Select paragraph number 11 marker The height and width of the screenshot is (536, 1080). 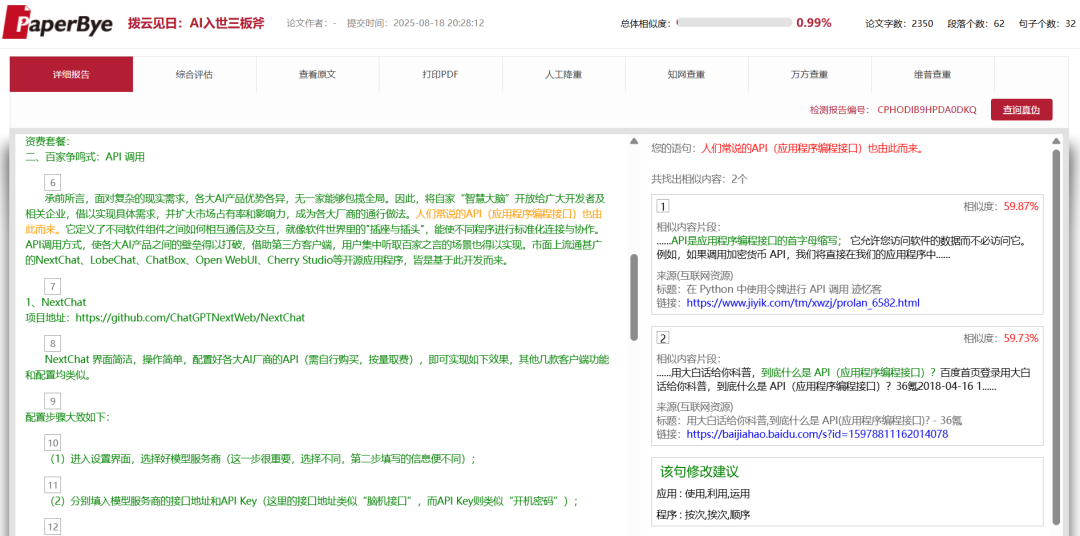click(x=53, y=485)
